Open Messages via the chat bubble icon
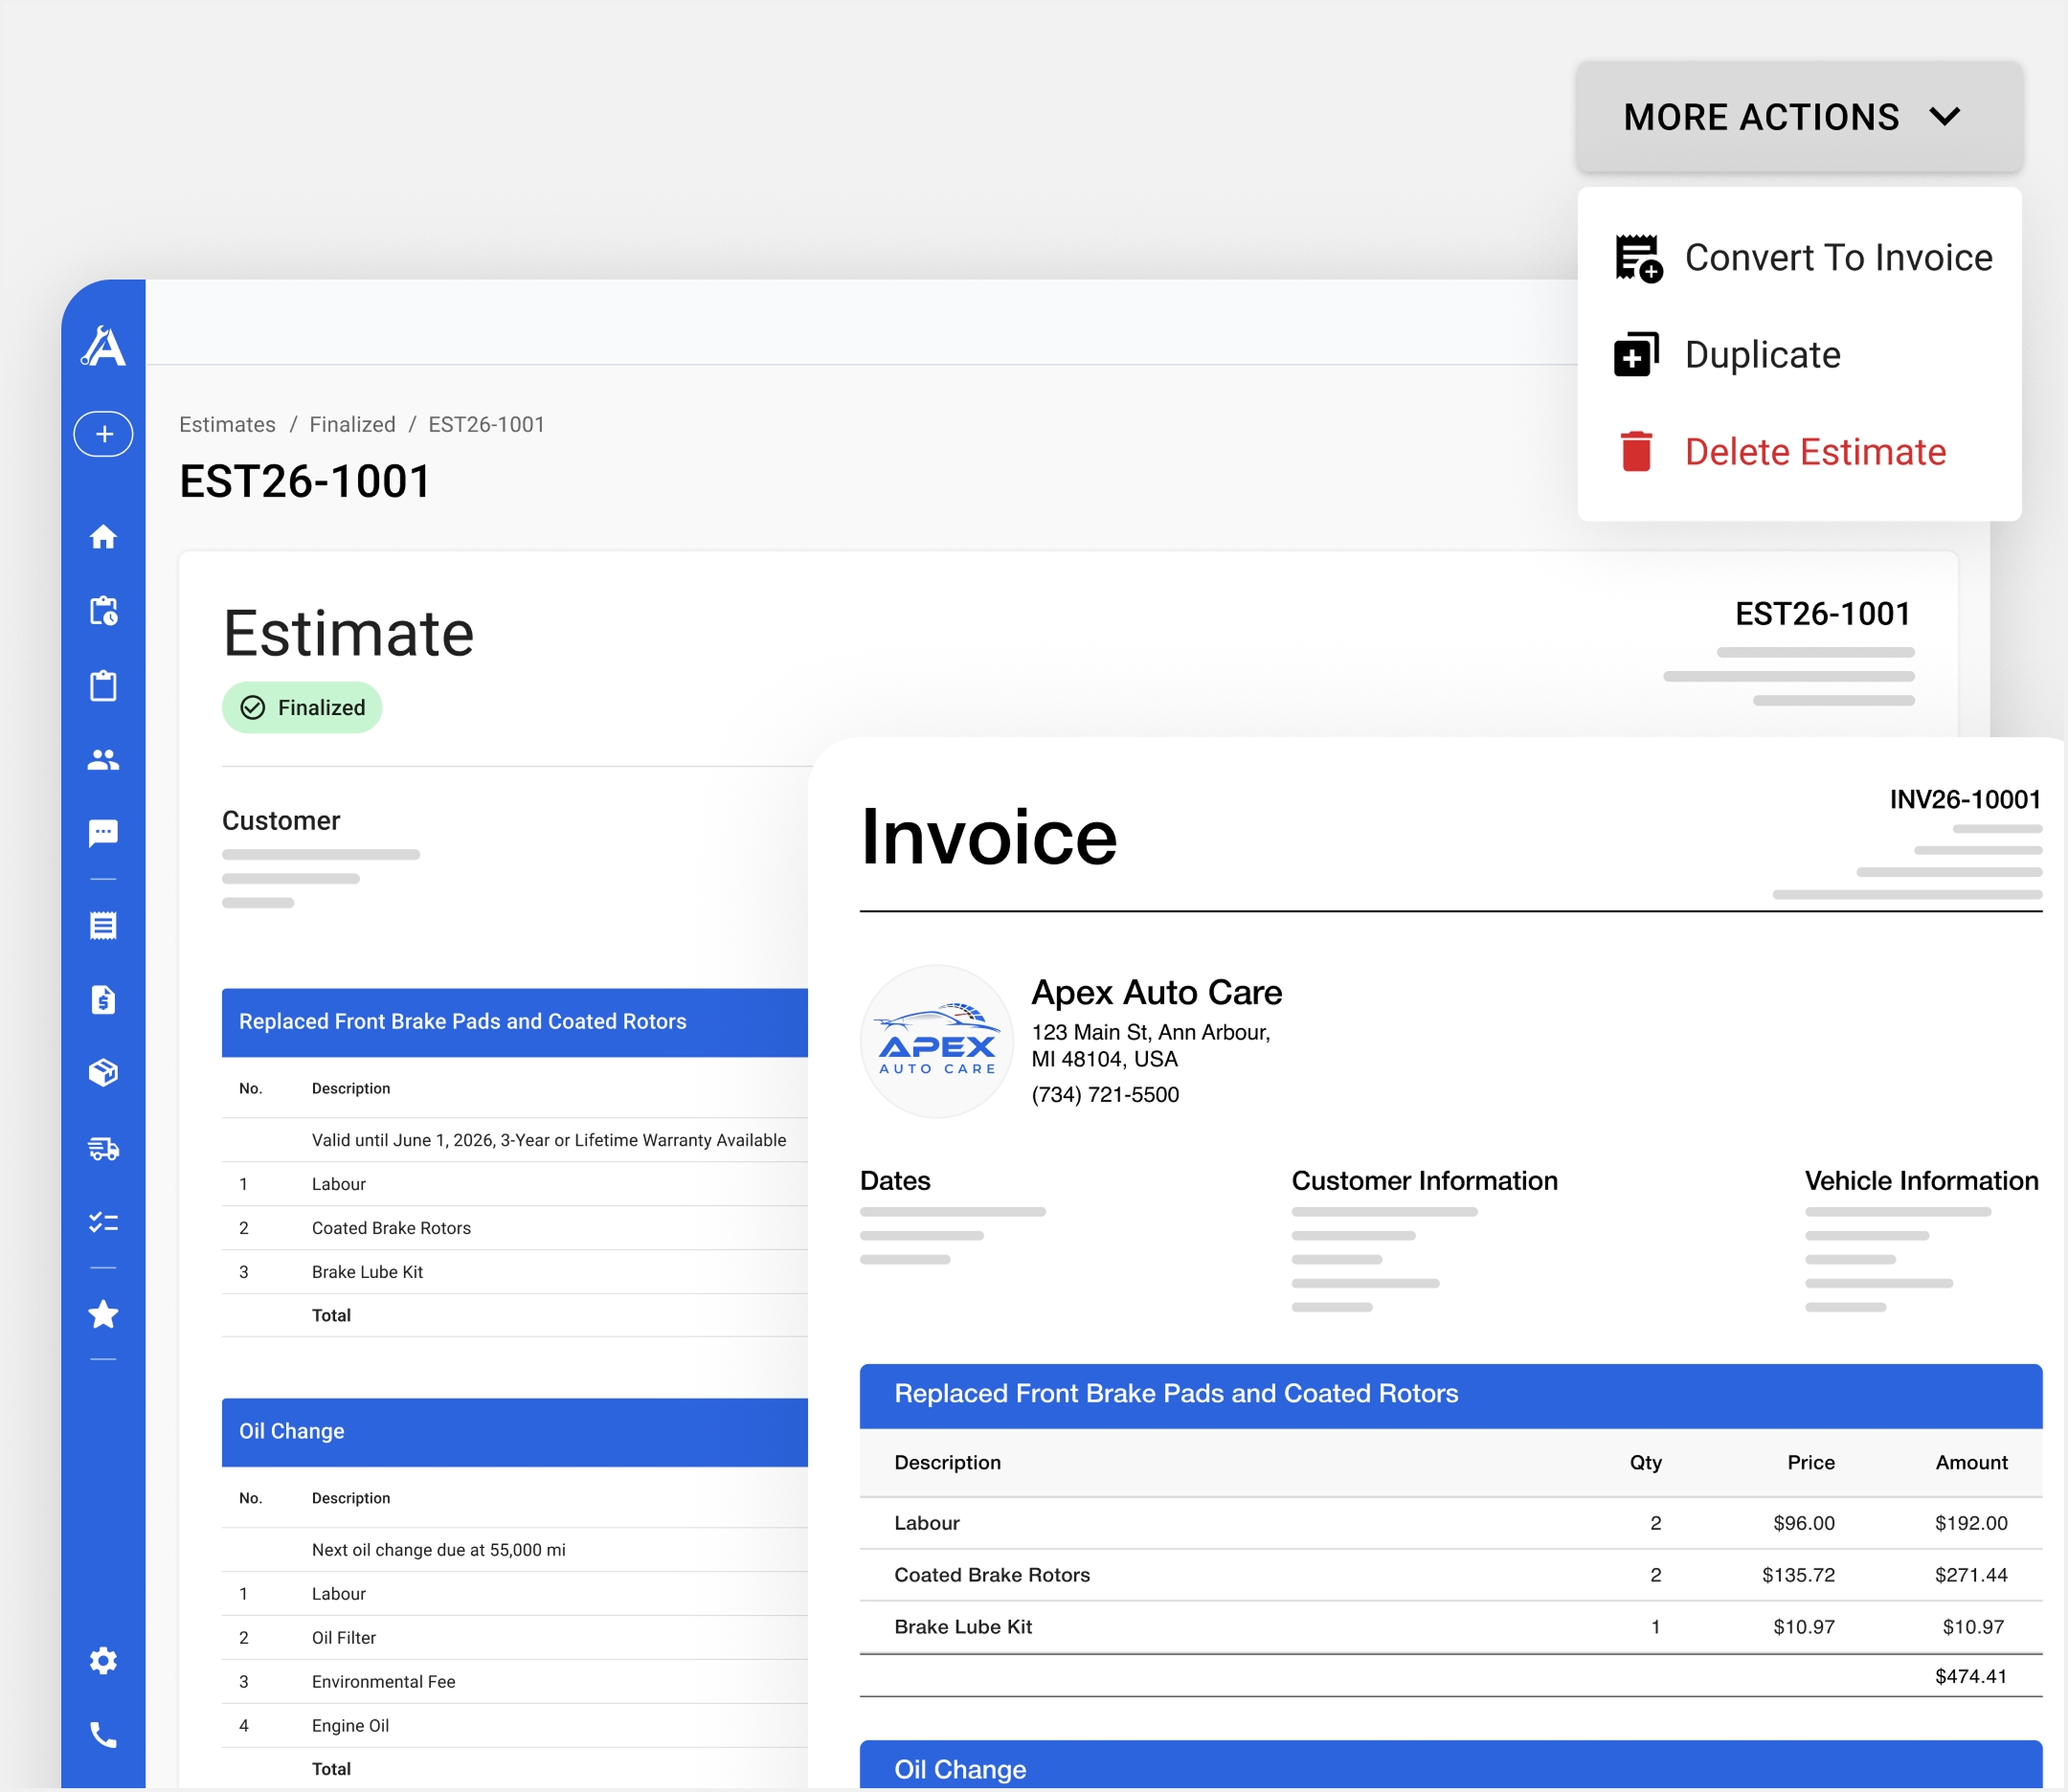This screenshot has height=1792, width=2068. pos(103,833)
